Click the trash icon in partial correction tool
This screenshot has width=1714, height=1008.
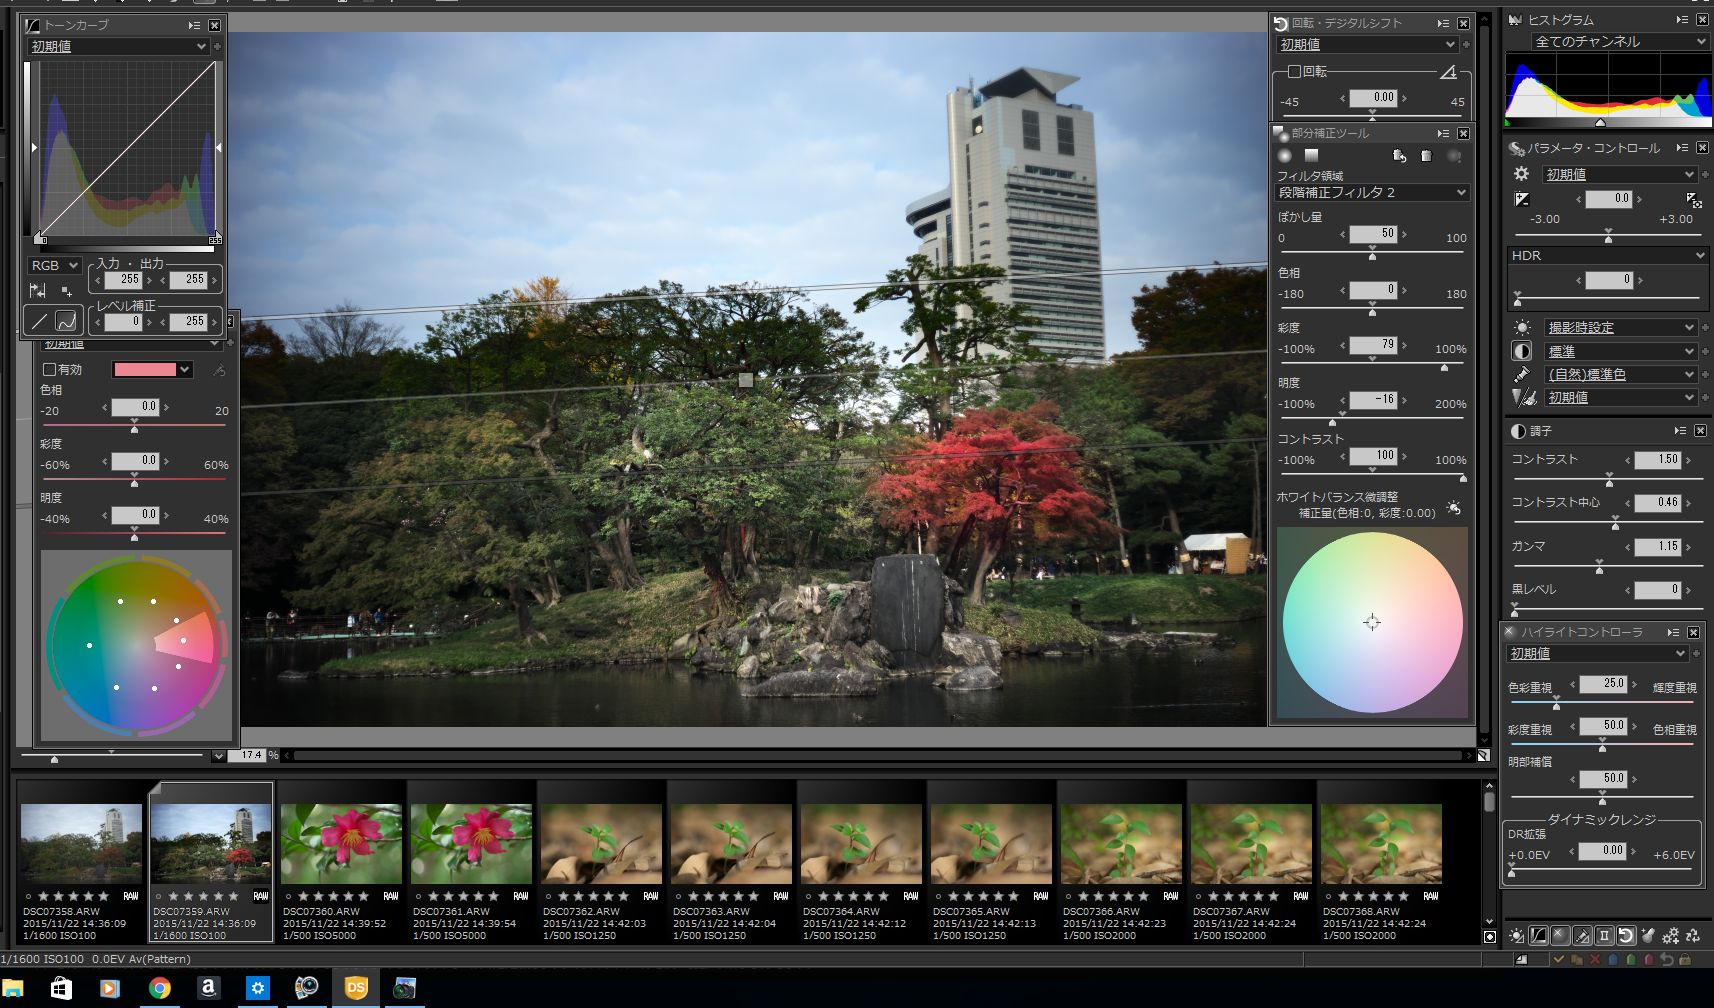coord(1427,156)
